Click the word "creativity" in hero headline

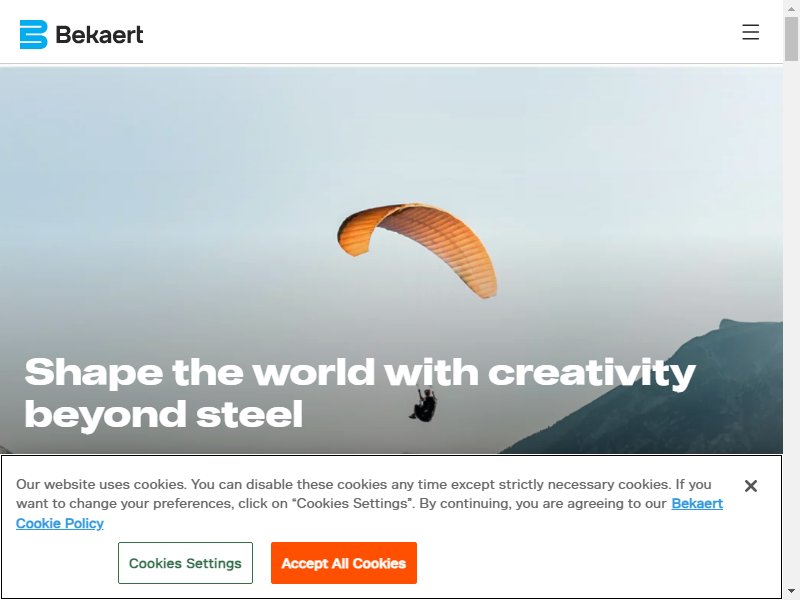pos(592,373)
